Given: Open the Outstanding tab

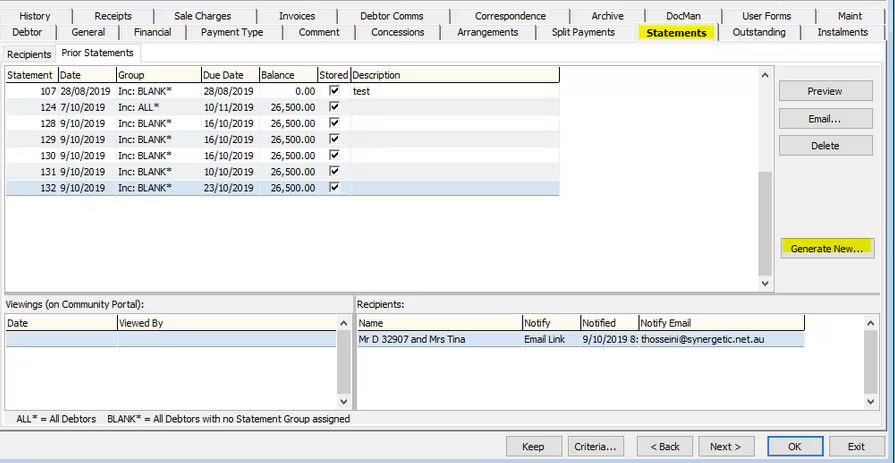Looking at the screenshot, I should tap(759, 33).
